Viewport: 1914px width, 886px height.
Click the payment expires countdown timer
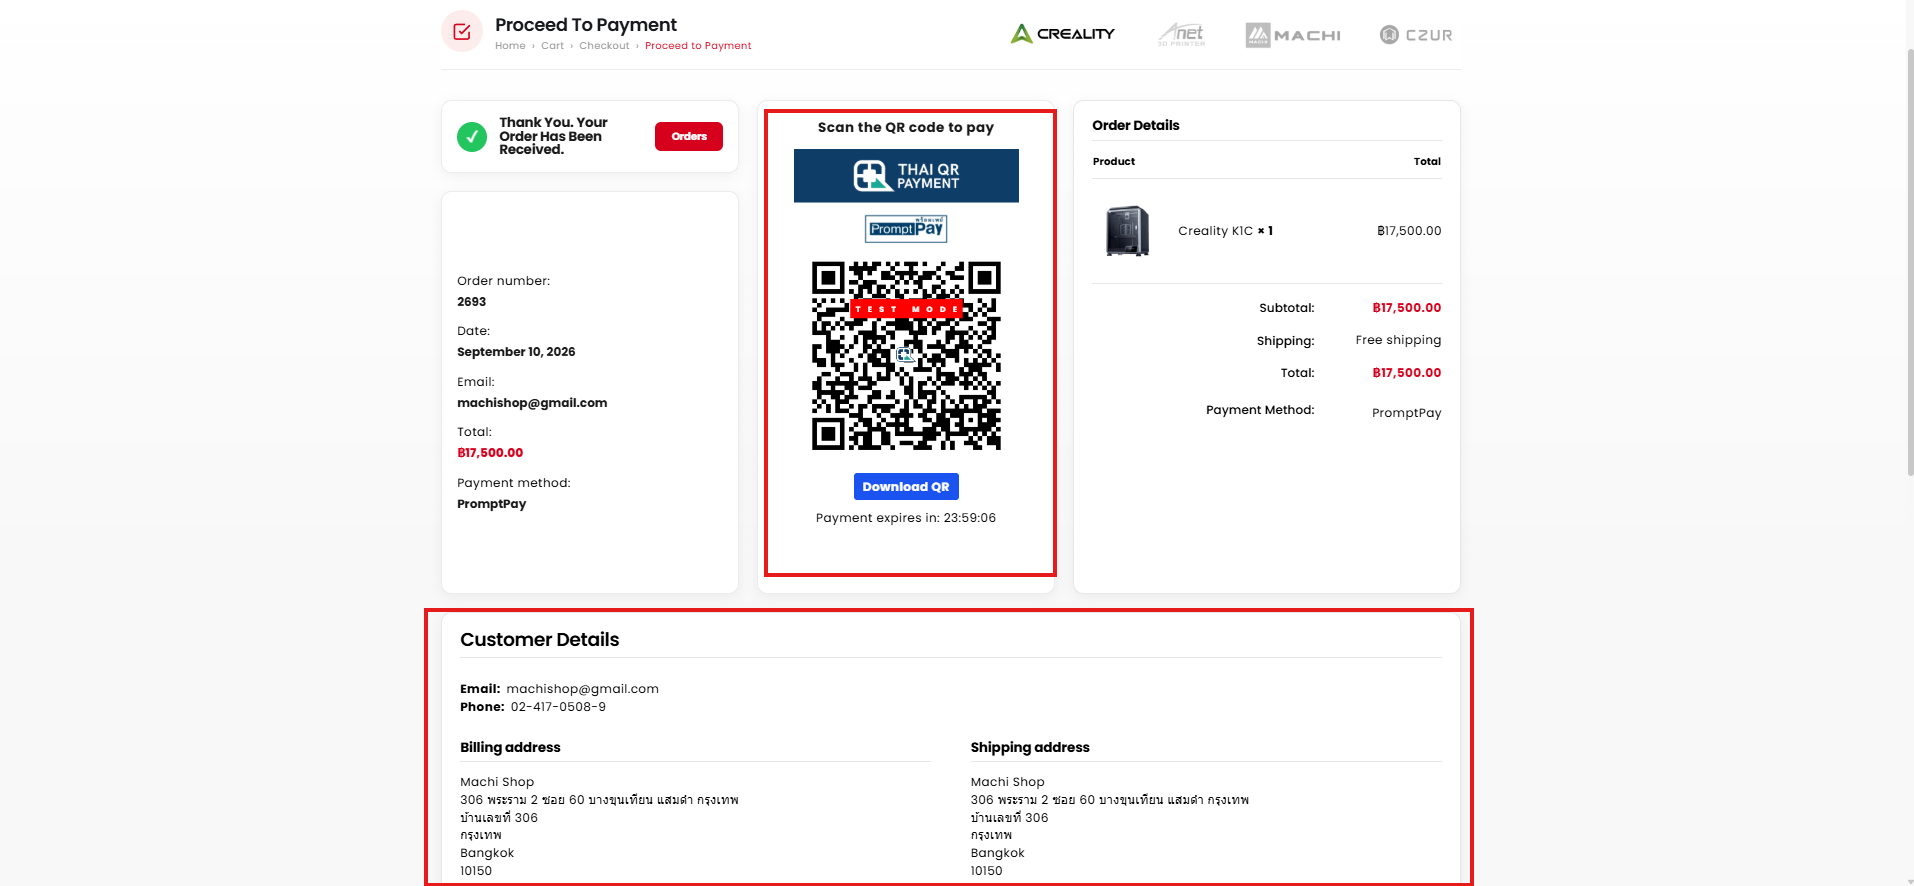(906, 518)
